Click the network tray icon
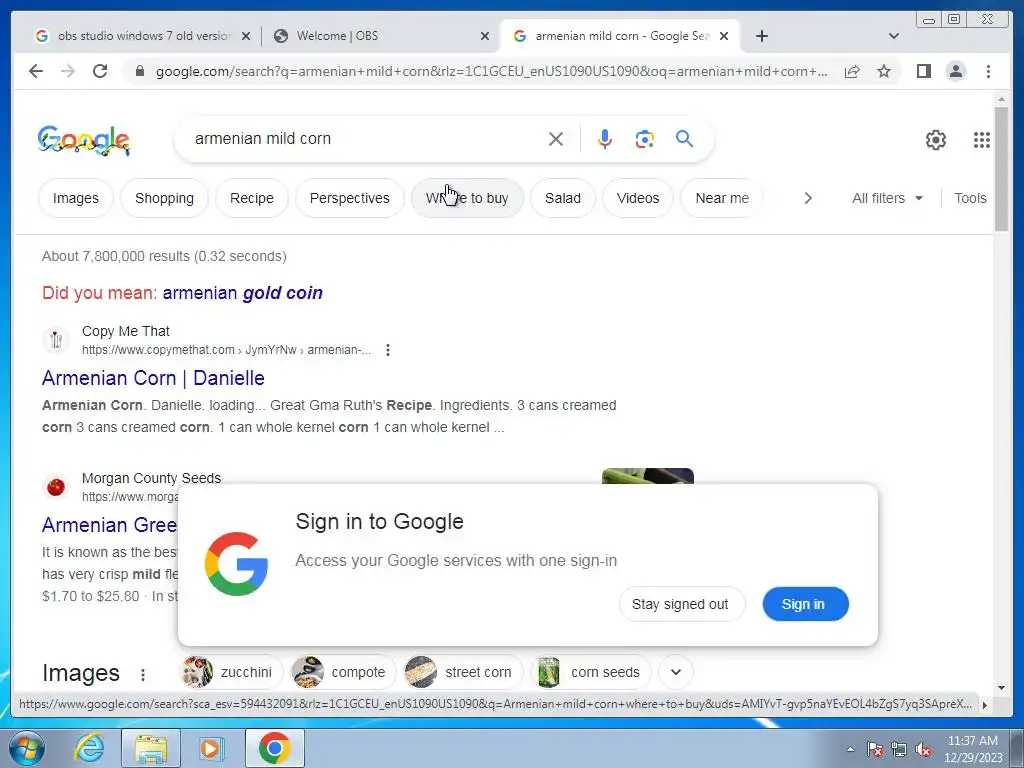The image size is (1024, 768). coord(899,750)
